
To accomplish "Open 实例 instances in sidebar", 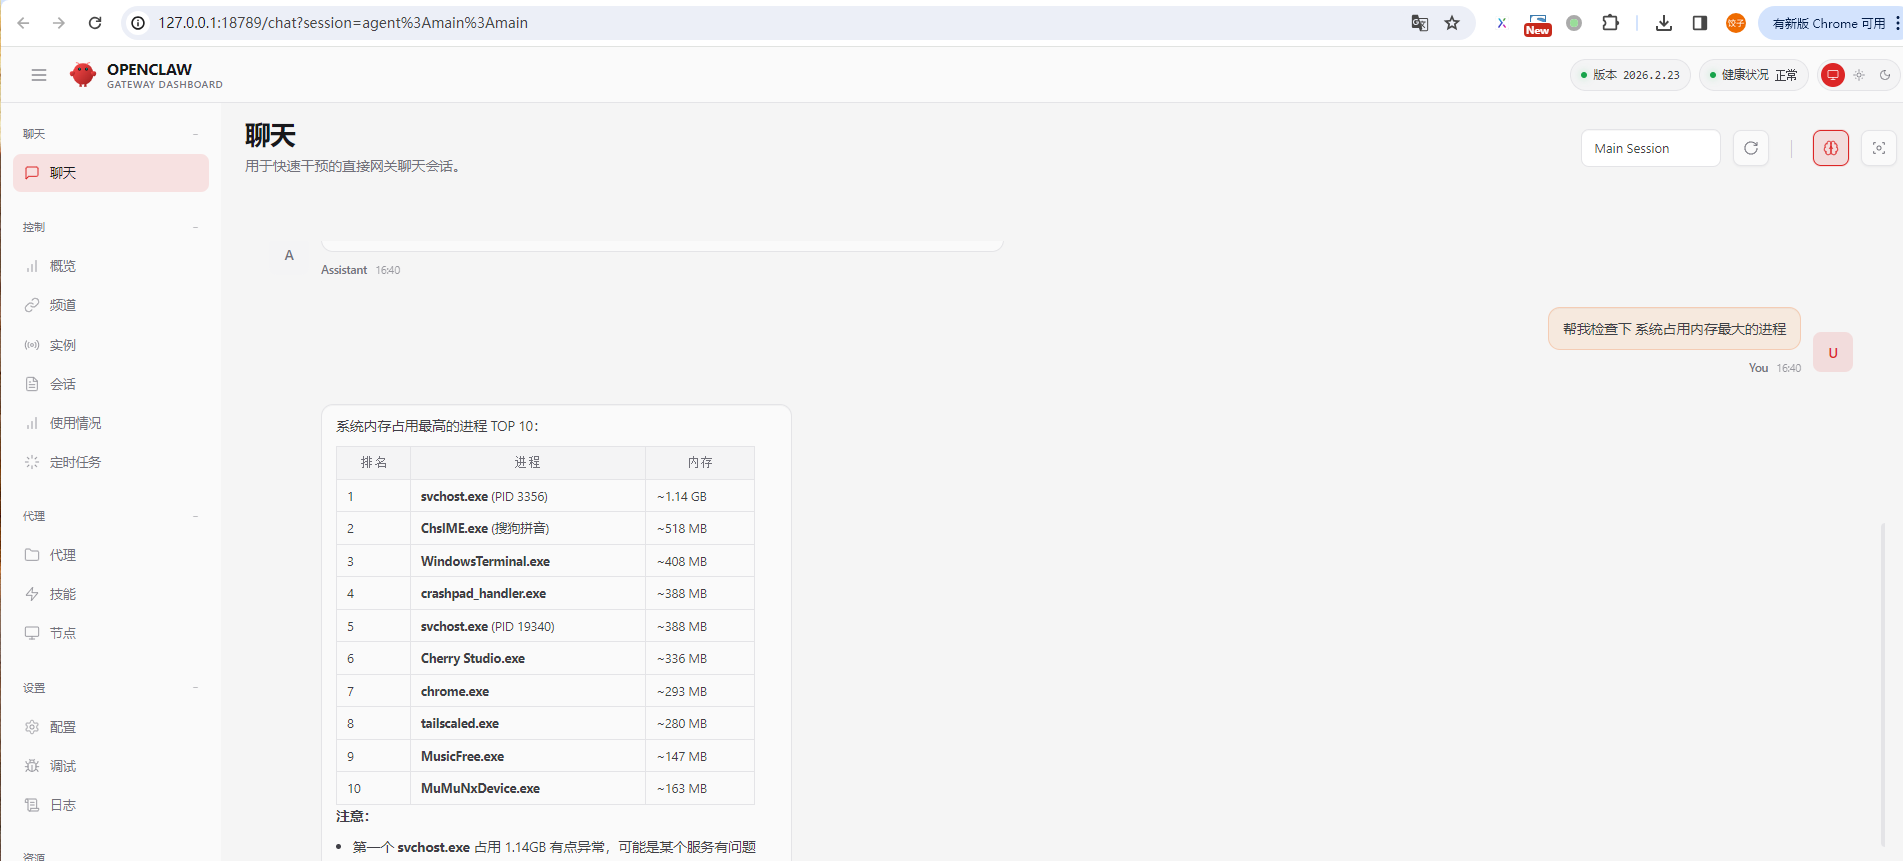I will pos(111,345).
